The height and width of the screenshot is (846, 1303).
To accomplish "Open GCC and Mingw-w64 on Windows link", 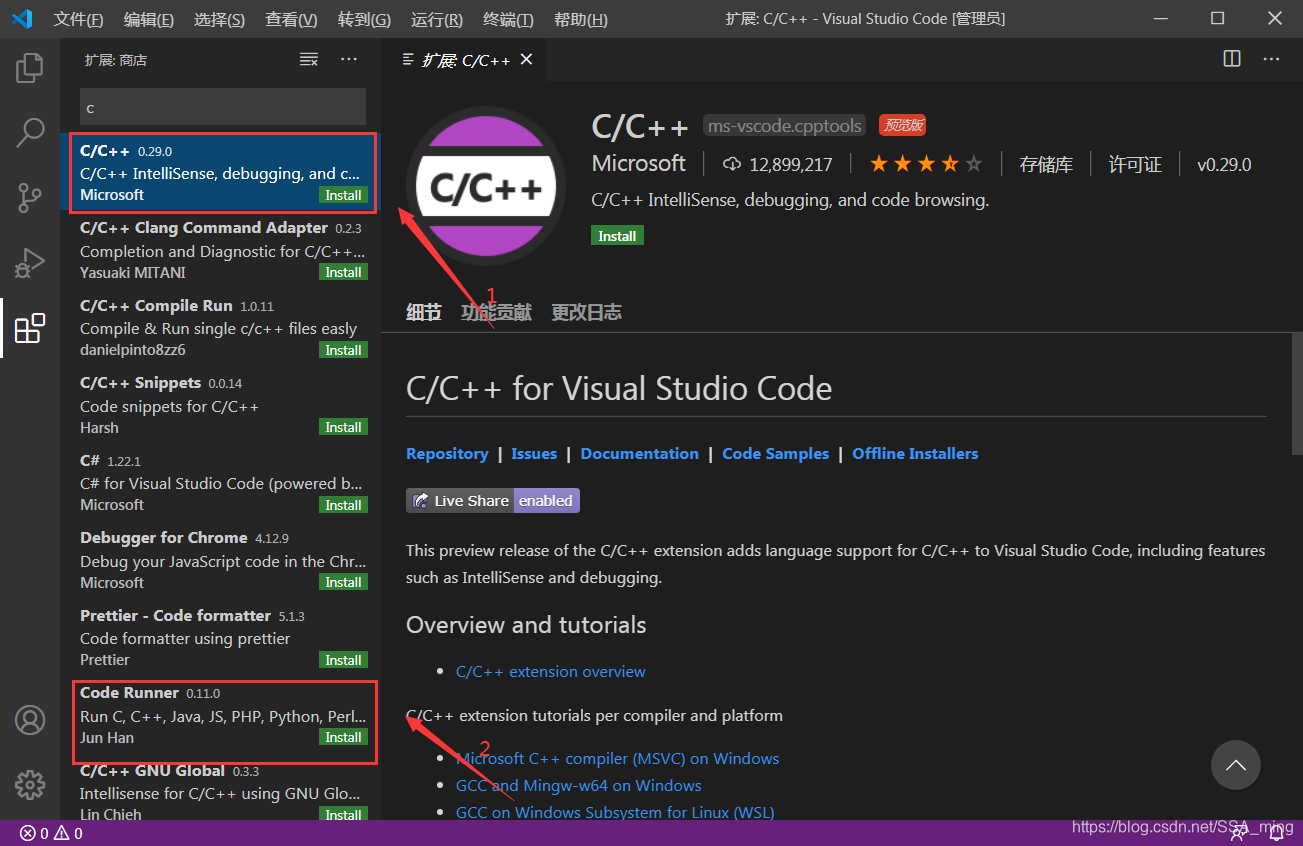I will 579,785.
